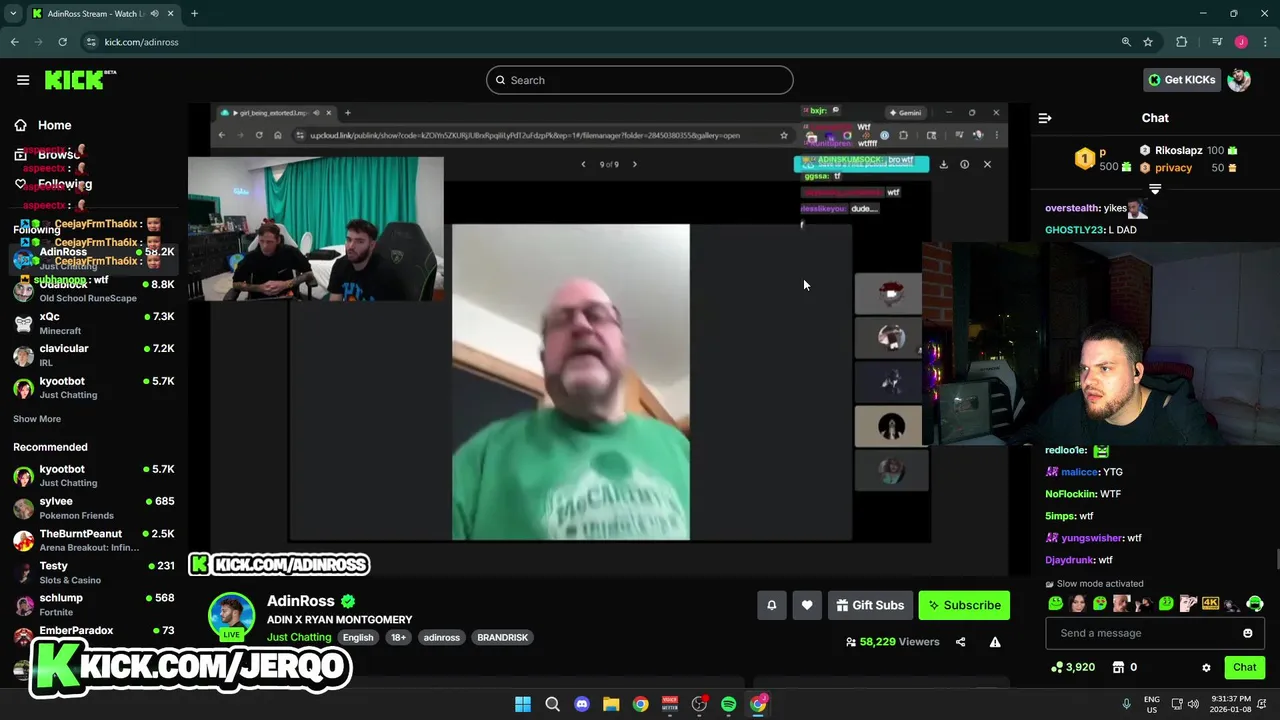Screen dimensions: 1280x720
Task: Open Discord from the taskbar
Action: [x=582, y=704]
